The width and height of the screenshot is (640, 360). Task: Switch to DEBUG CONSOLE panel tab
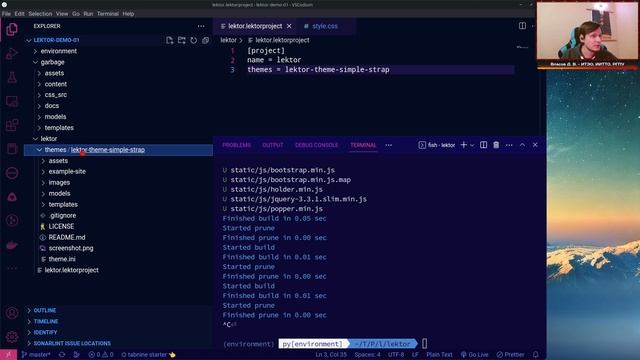(x=316, y=145)
